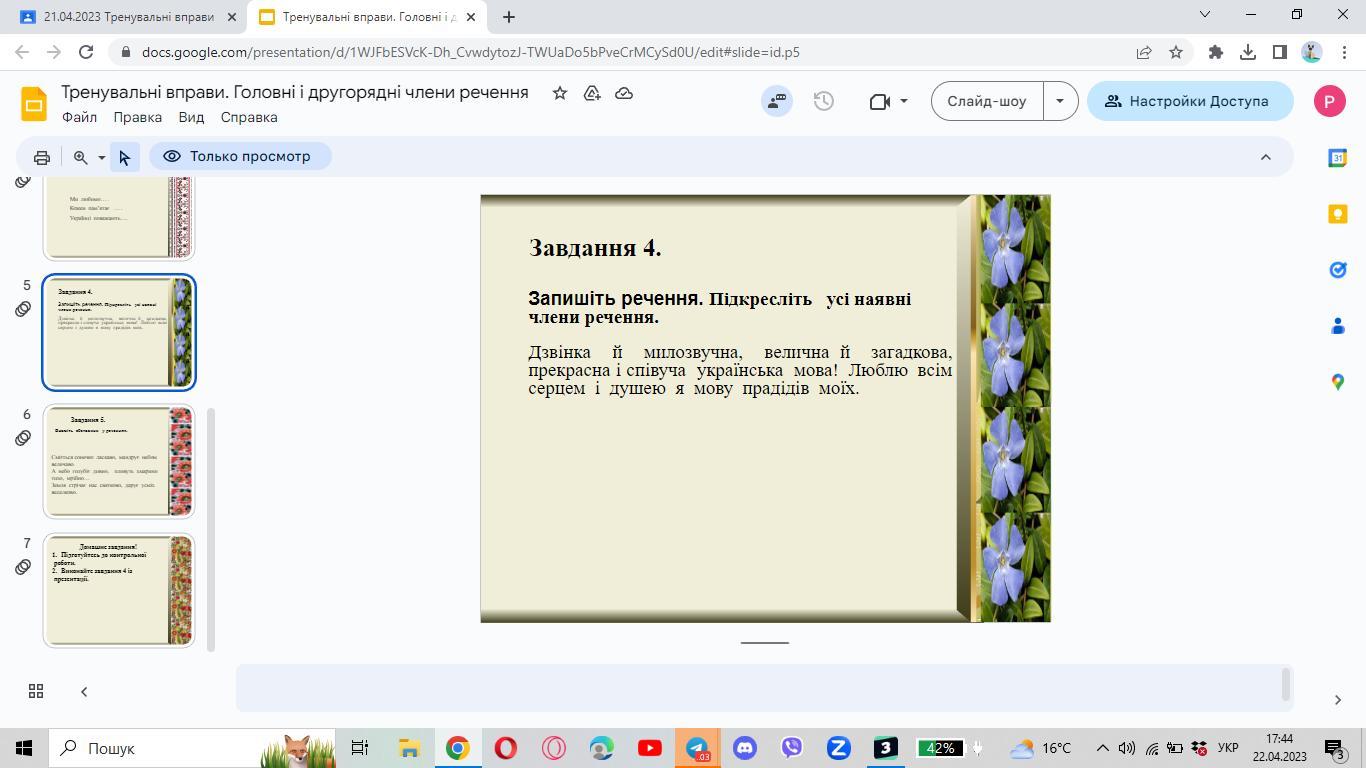This screenshot has width=1366, height=768.
Task: Open the camera meeting dropdown
Action: [903, 101]
